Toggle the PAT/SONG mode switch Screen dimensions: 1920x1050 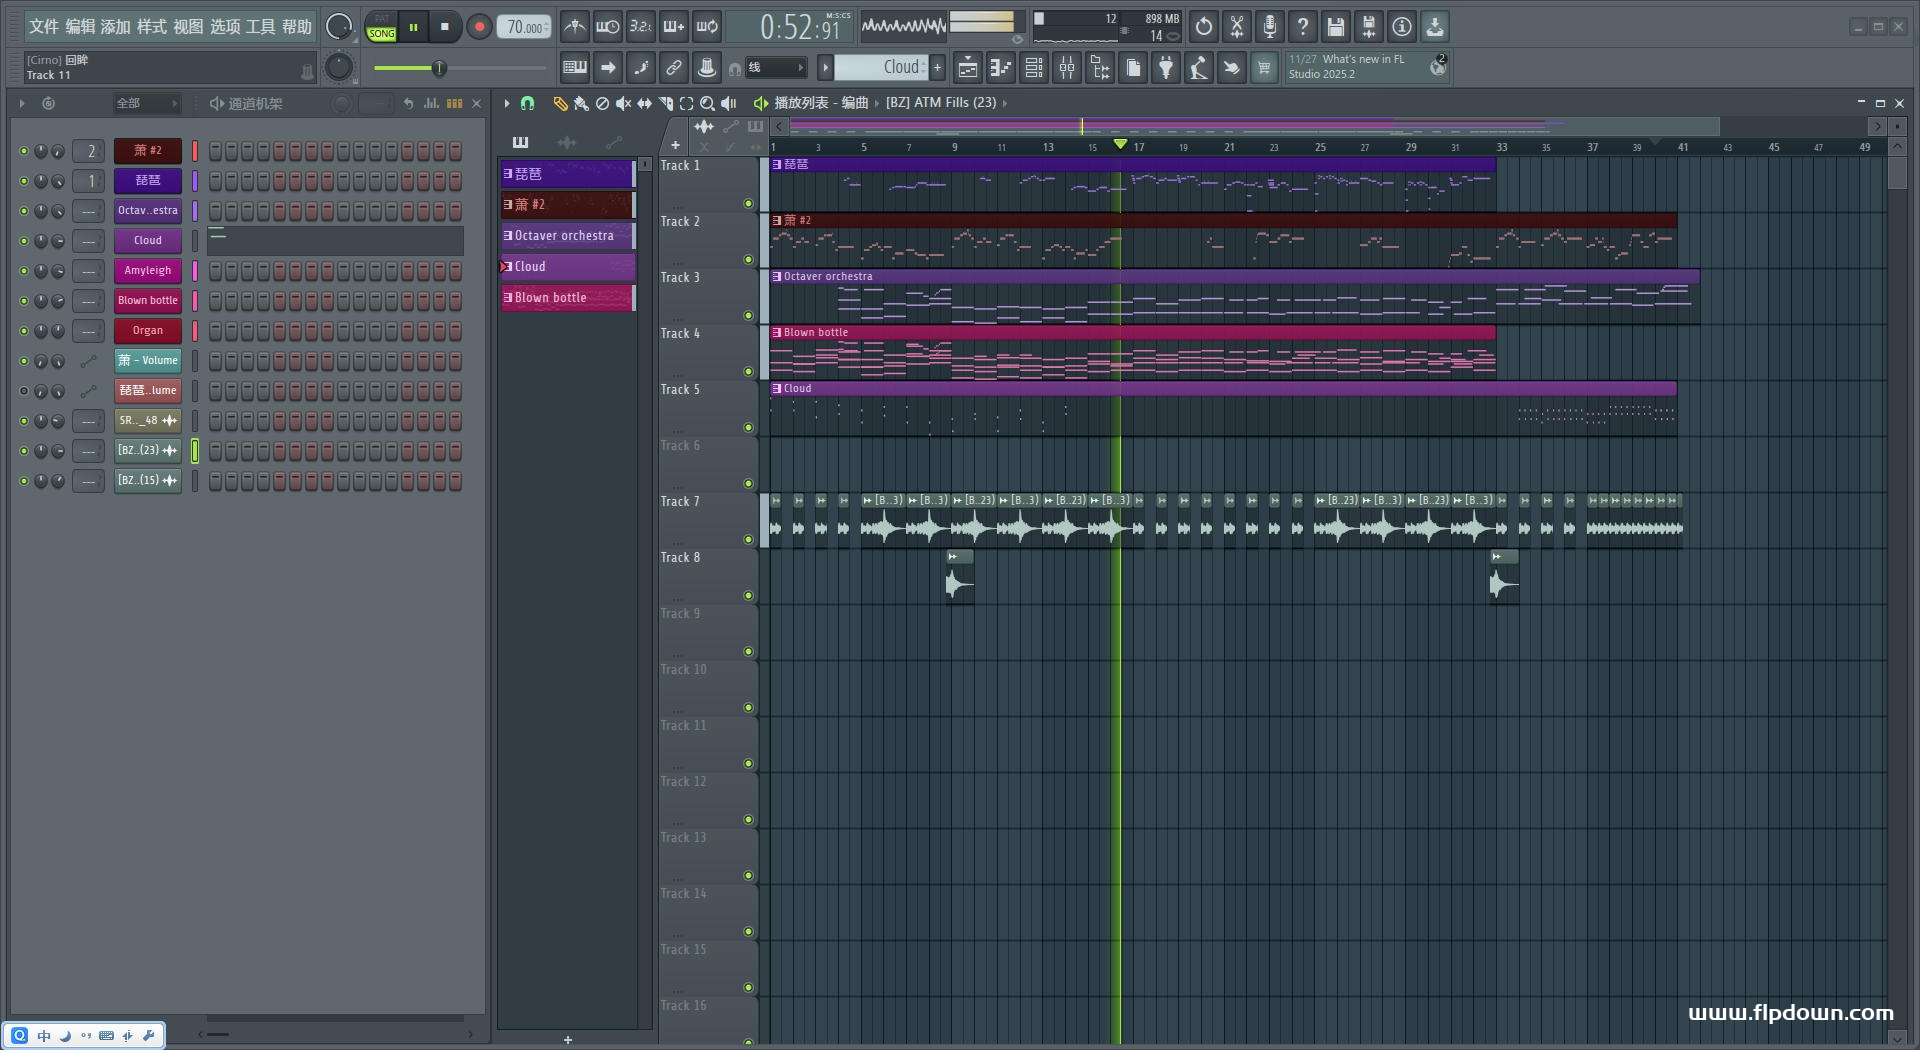[382, 27]
